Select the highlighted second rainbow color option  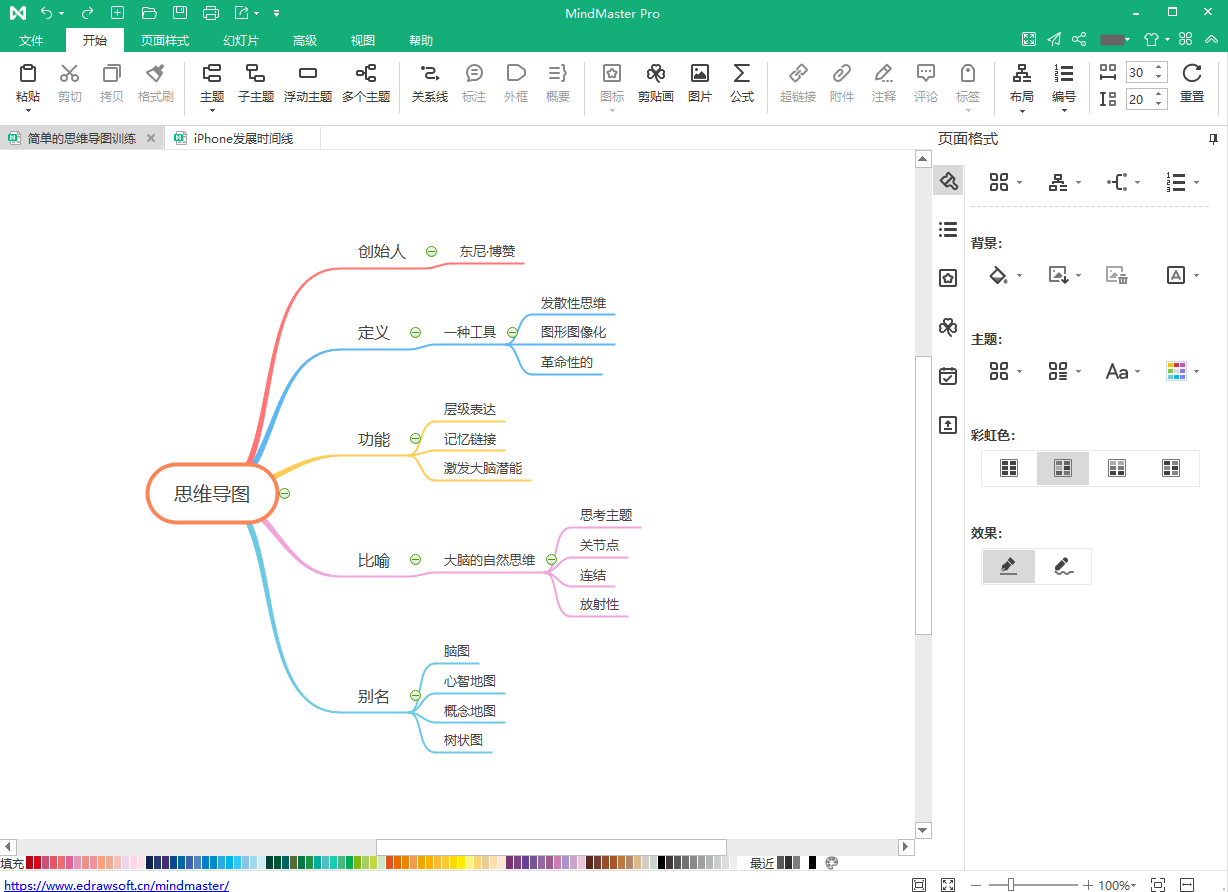(1063, 468)
